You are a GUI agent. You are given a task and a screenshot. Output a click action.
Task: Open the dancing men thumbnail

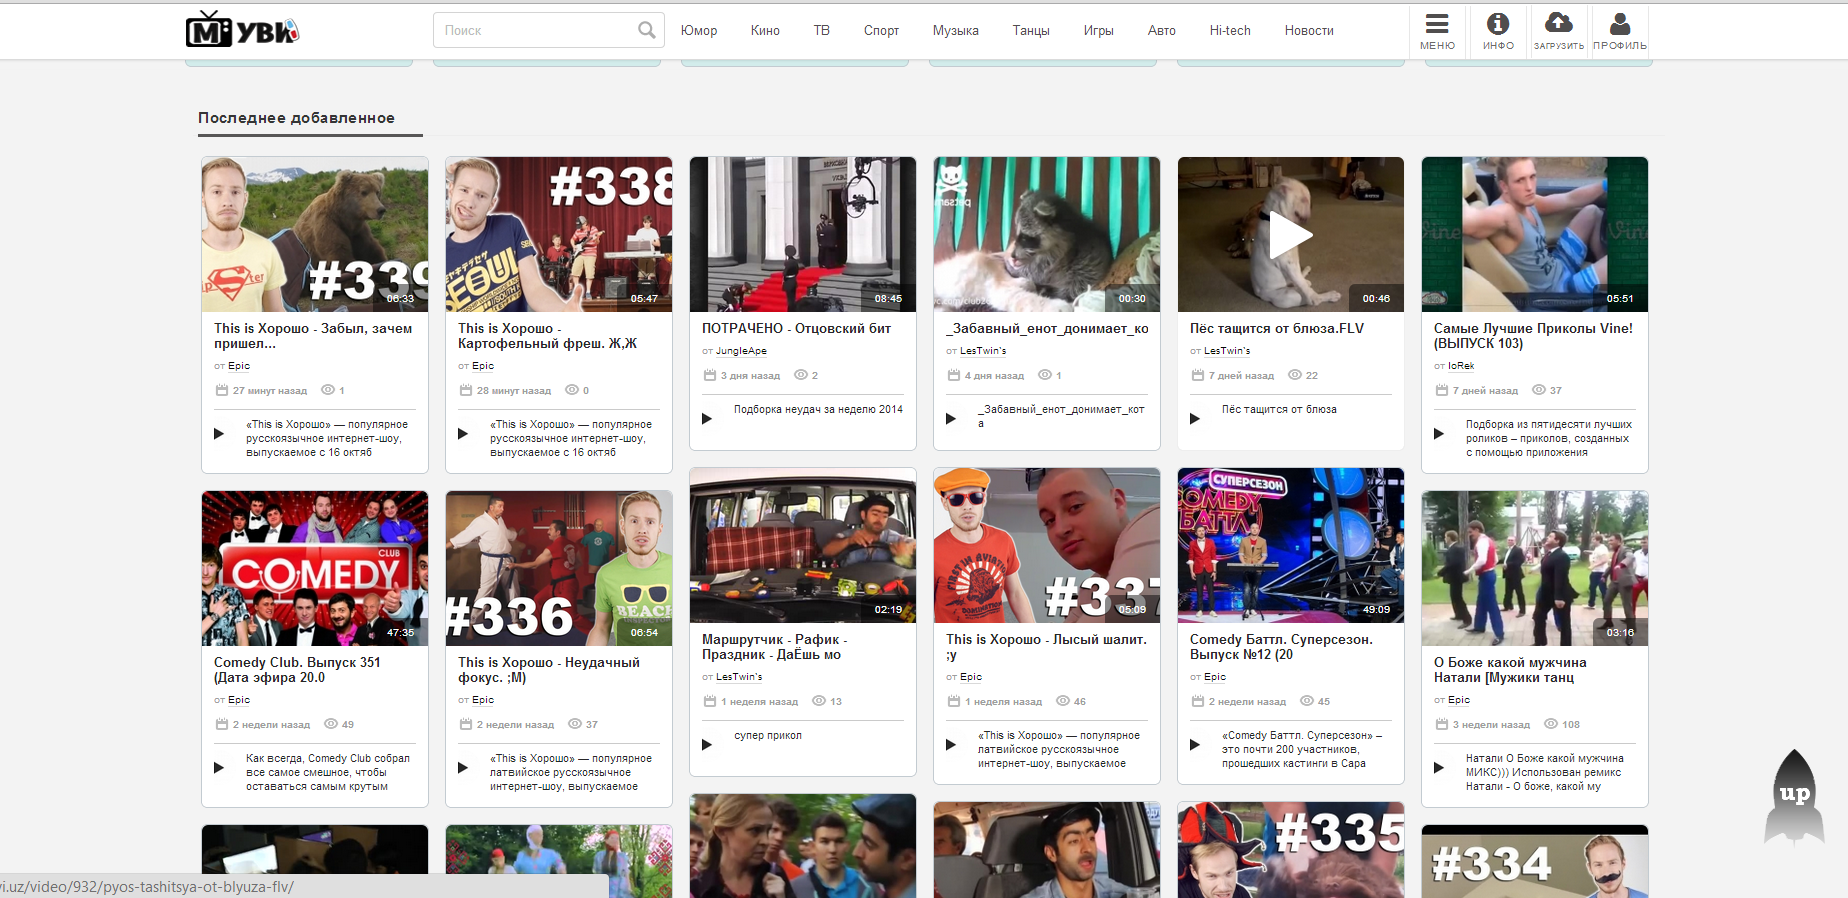1535,568
